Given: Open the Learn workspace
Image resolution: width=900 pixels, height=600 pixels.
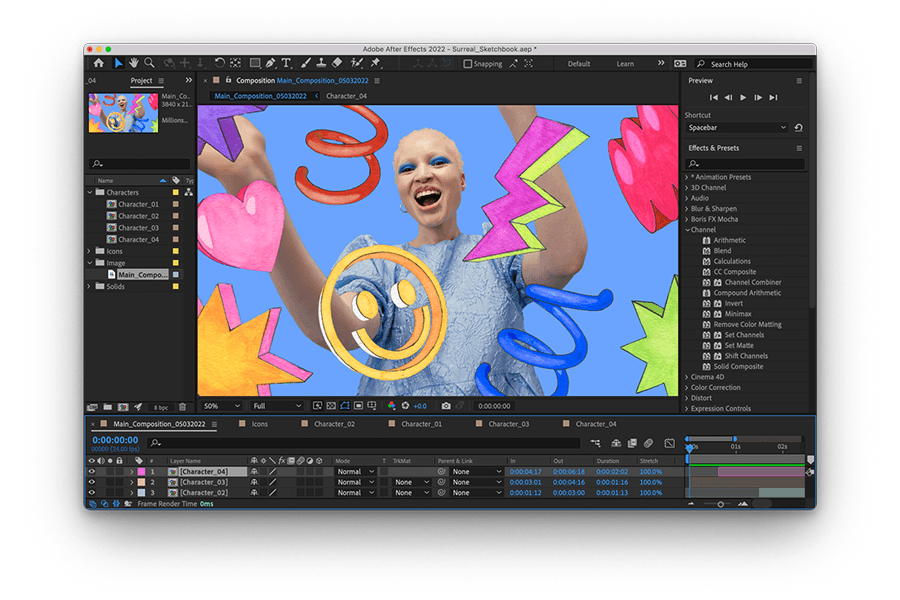Looking at the screenshot, I should tap(625, 64).
